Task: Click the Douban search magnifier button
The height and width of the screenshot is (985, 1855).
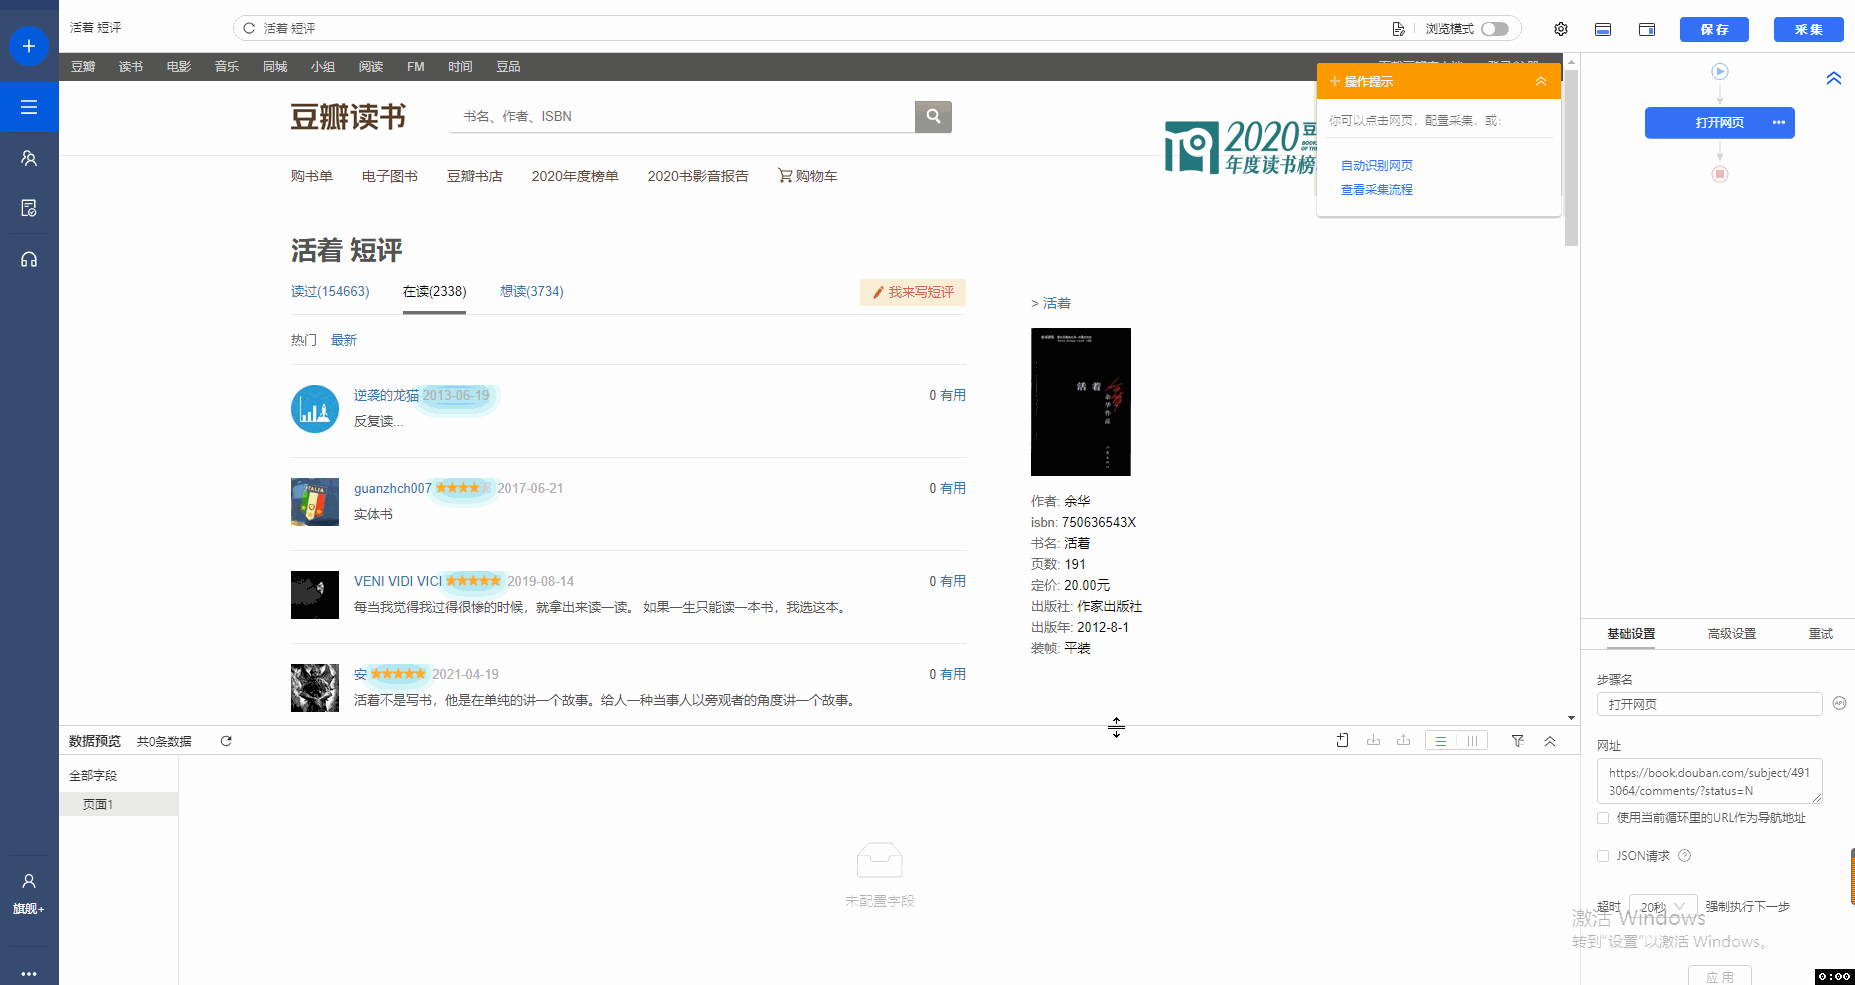Action: pyautogui.click(x=933, y=116)
